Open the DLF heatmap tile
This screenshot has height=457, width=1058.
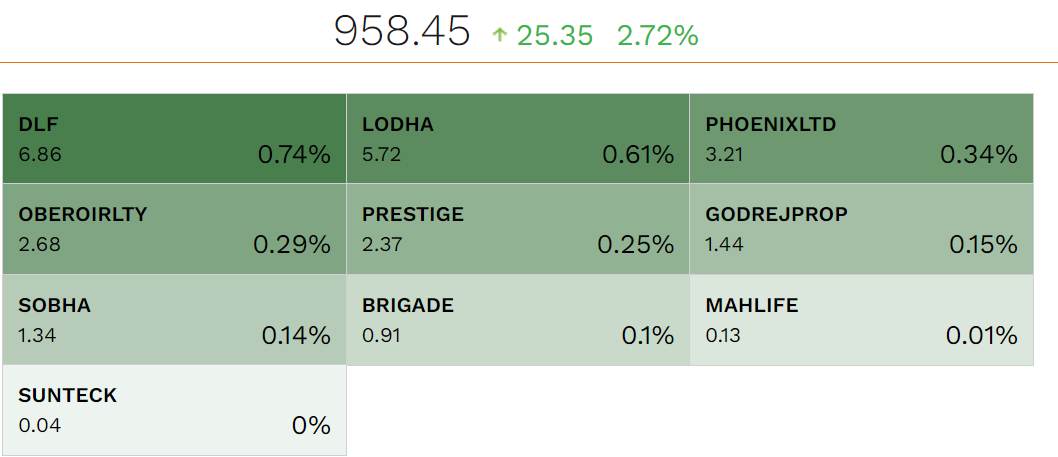(x=174, y=139)
